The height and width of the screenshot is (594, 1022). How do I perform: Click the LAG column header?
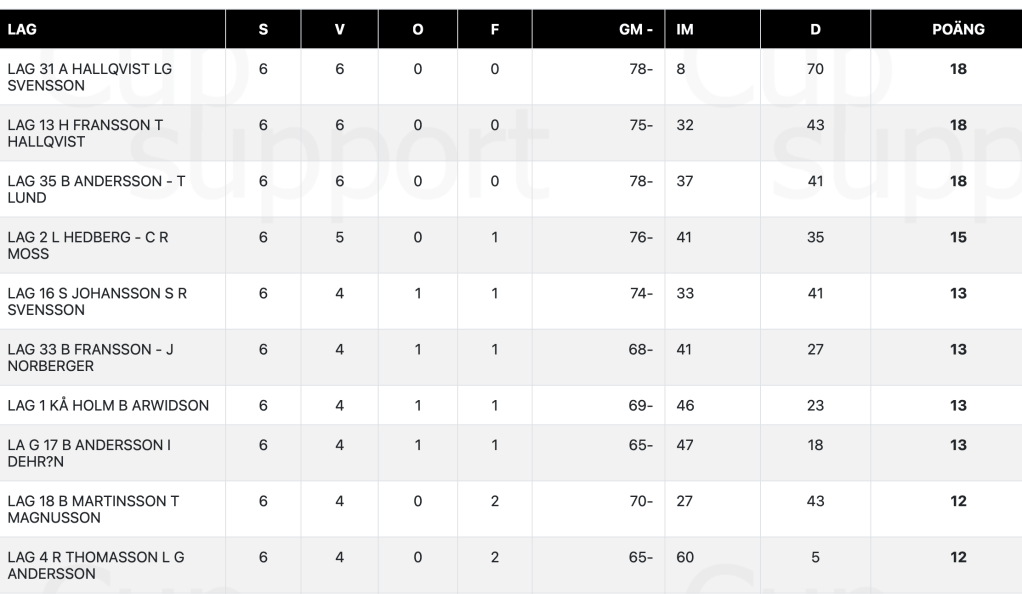[x=22, y=30]
